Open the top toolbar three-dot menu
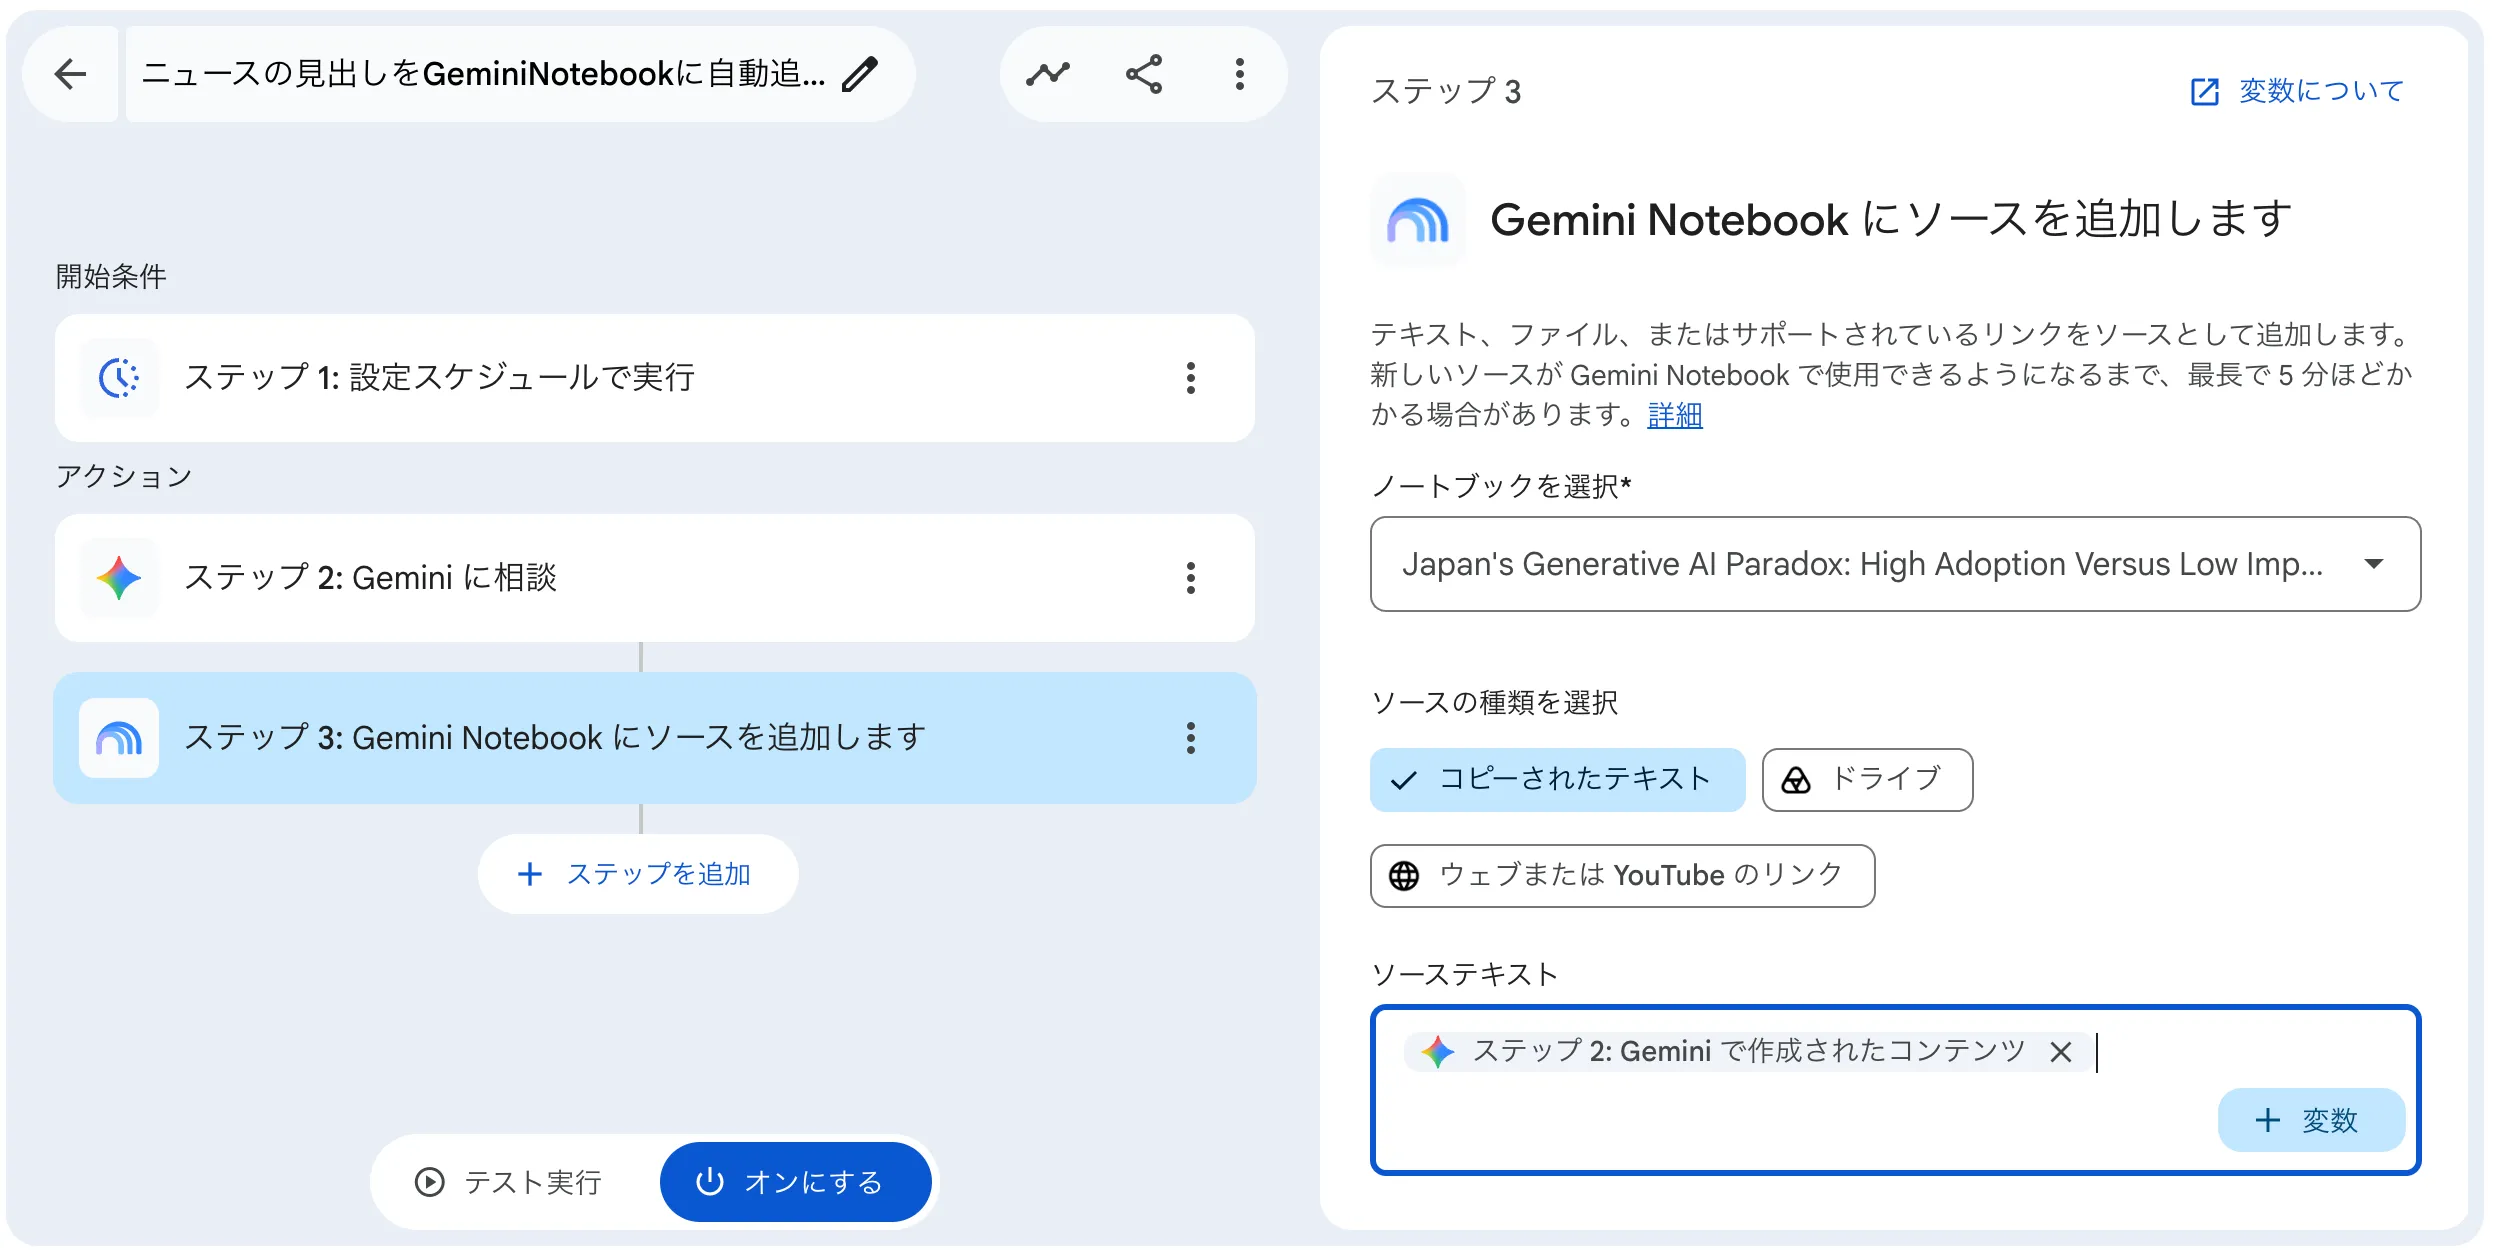2494x1250 pixels. tap(1240, 74)
